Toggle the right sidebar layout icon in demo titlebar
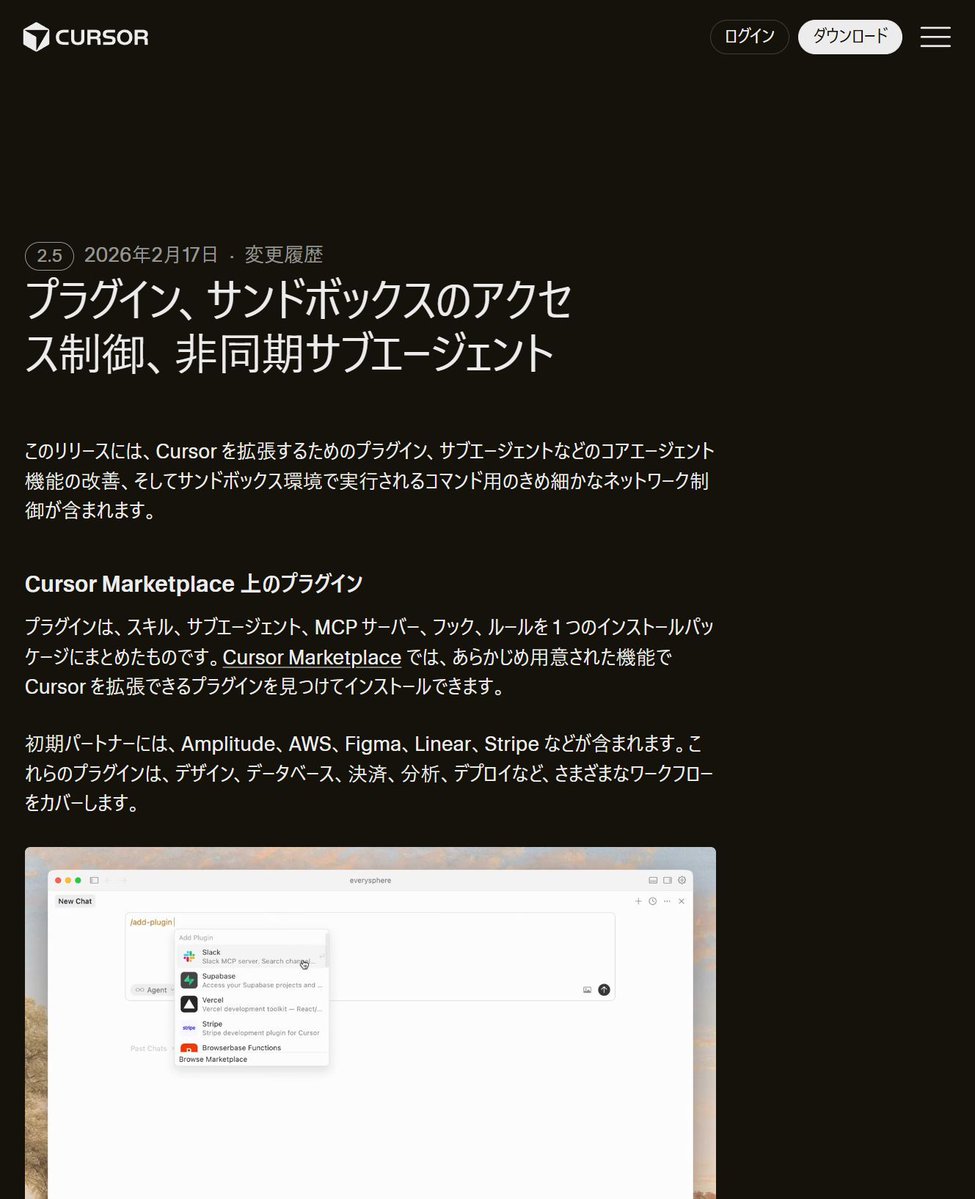Viewport: 975px width, 1199px height. pyautogui.click(x=668, y=880)
